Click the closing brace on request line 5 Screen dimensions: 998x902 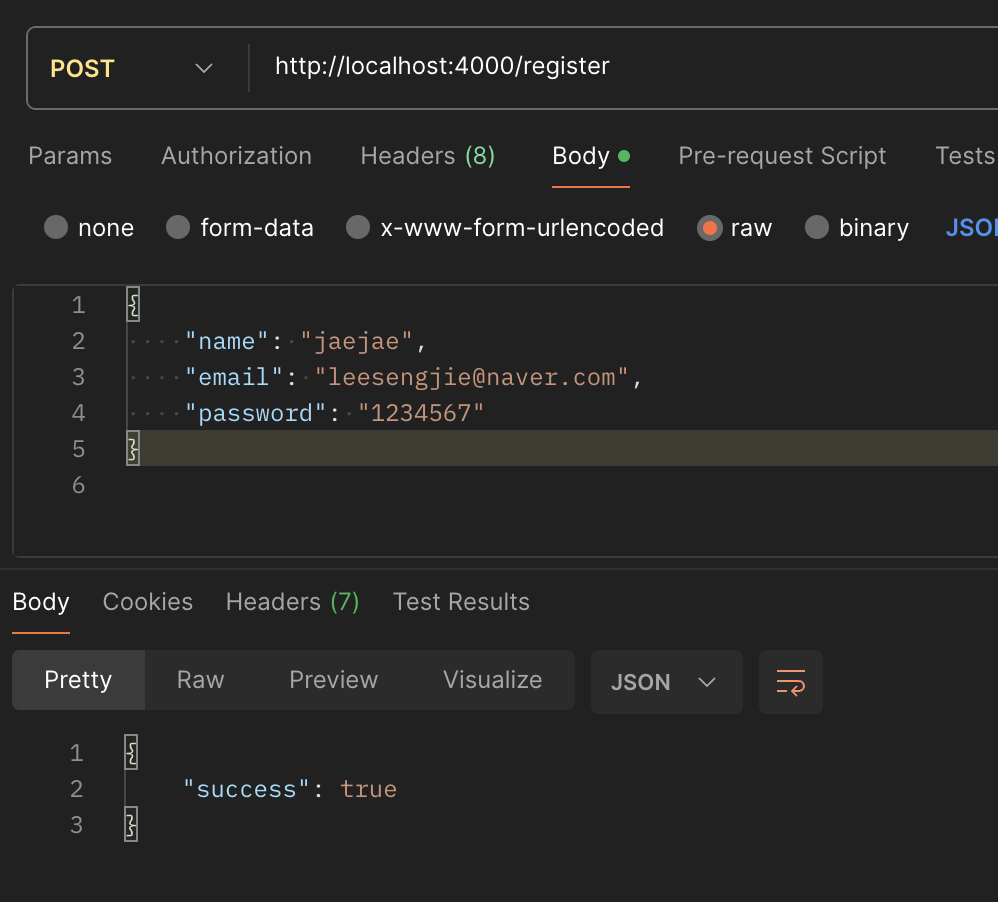click(133, 449)
